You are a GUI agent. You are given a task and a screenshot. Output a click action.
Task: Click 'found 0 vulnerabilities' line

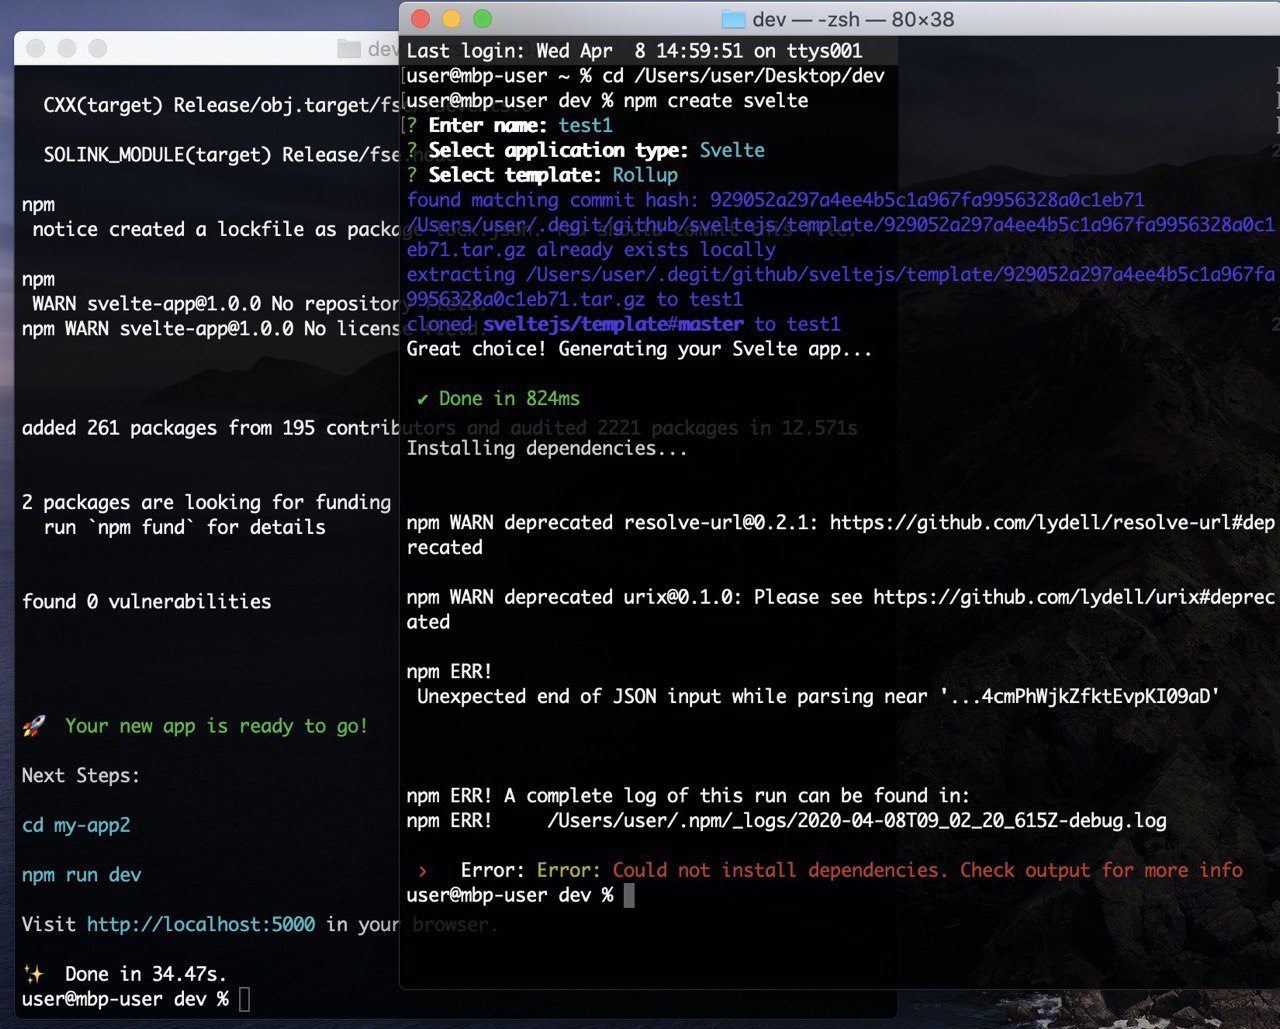pos(147,601)
